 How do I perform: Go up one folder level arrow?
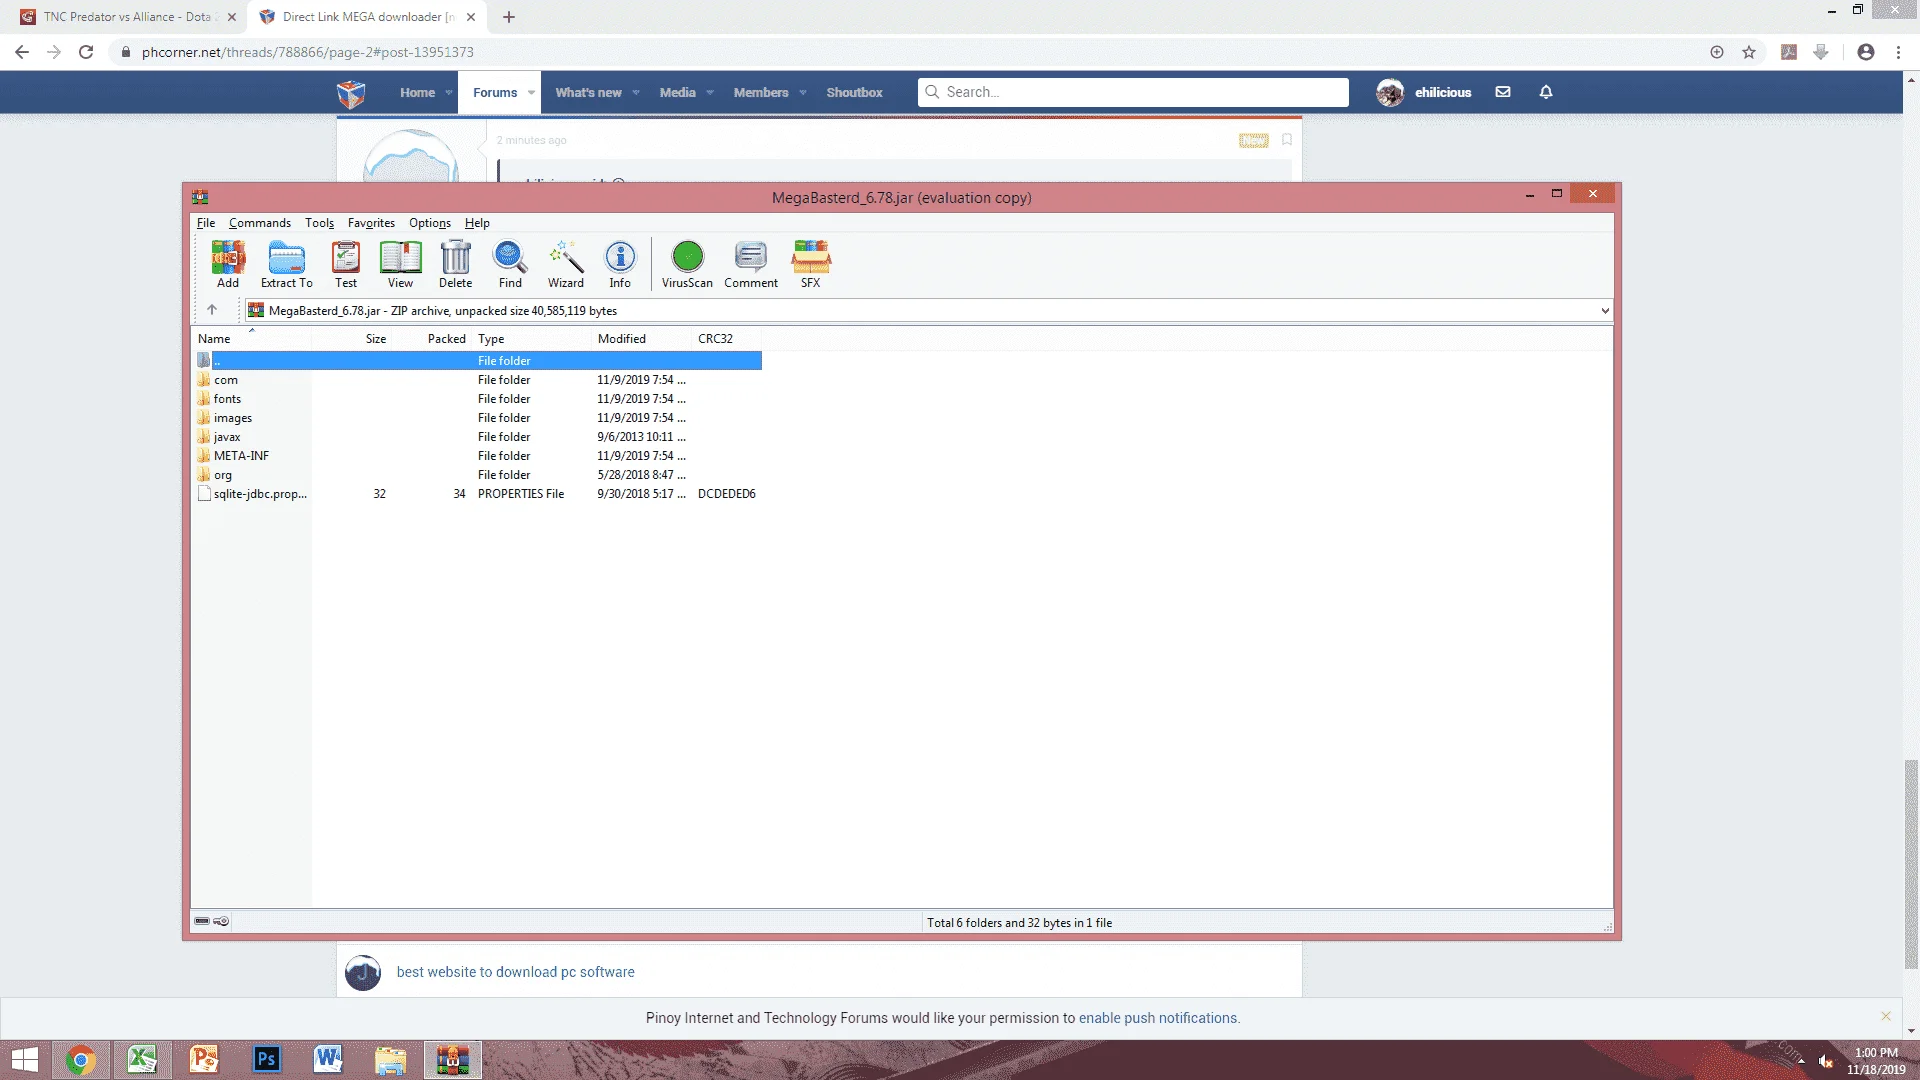click(x=212, y=310)
